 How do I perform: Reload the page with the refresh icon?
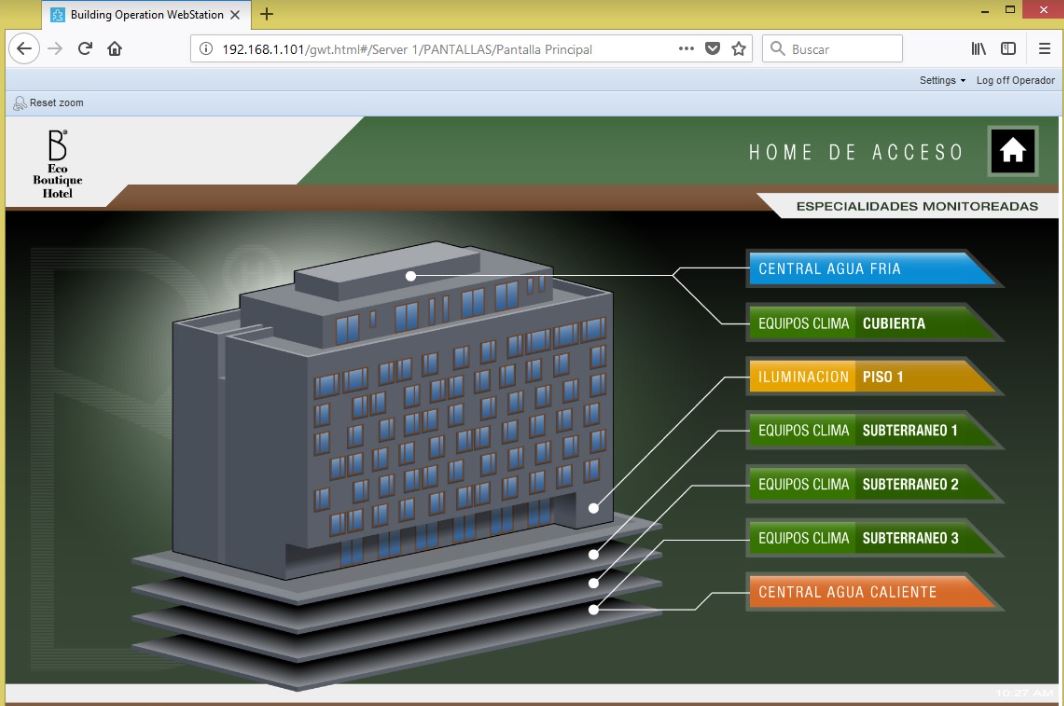tap(85, 48)
